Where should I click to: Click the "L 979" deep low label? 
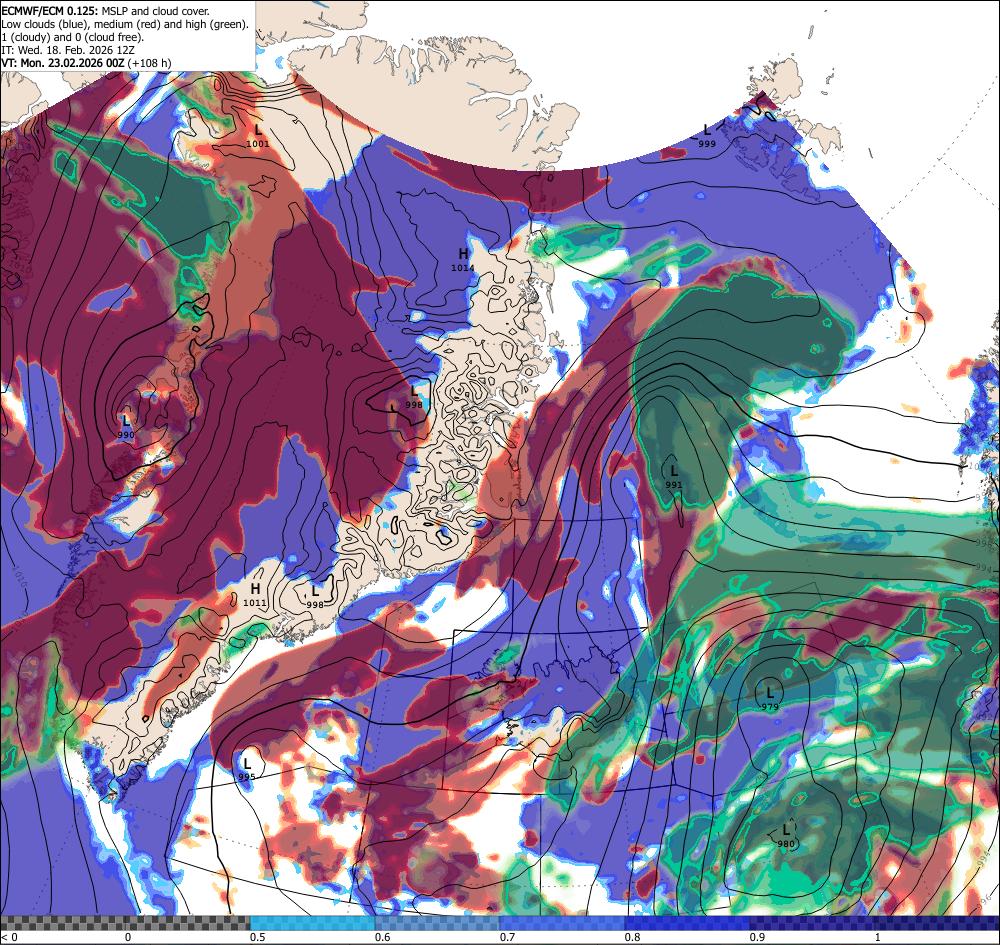[770, 699]
